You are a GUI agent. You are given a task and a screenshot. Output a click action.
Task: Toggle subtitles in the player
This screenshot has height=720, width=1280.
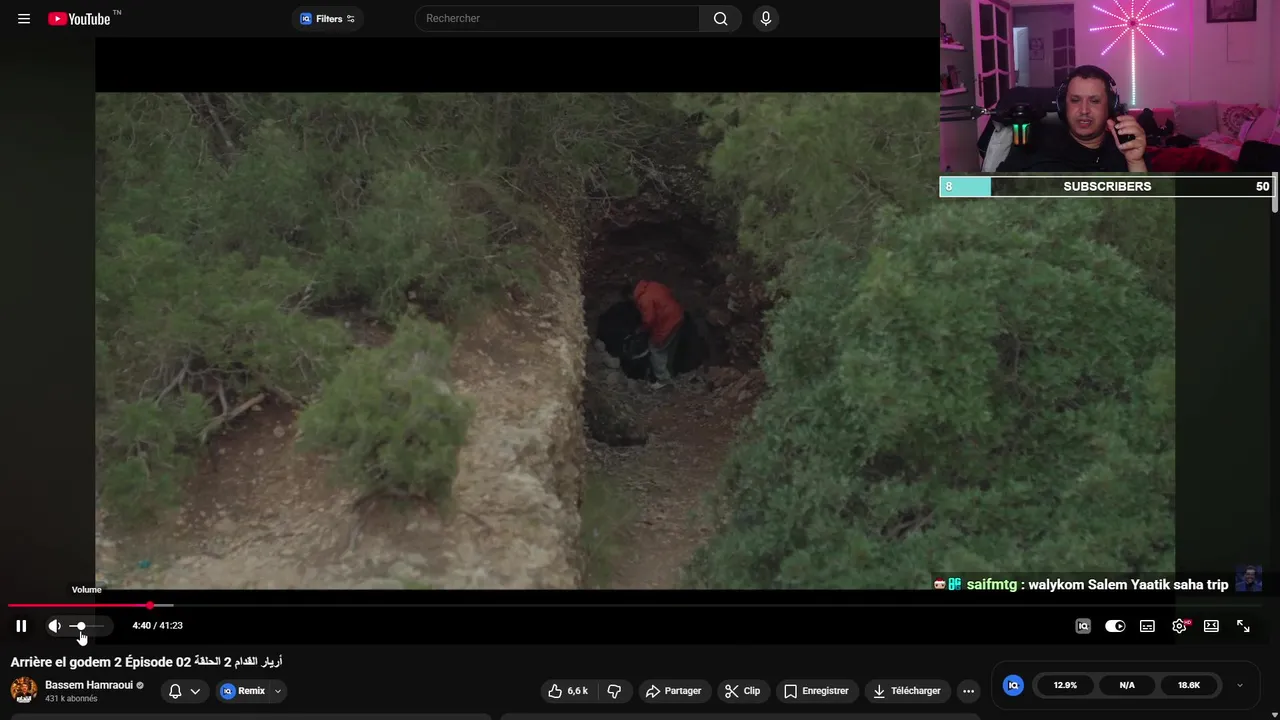click(x=1147, y=626)
